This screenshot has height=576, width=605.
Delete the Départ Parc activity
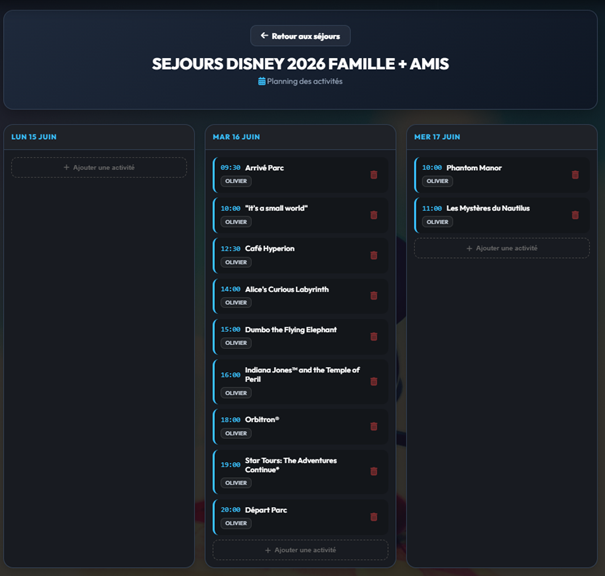(374, 517)
